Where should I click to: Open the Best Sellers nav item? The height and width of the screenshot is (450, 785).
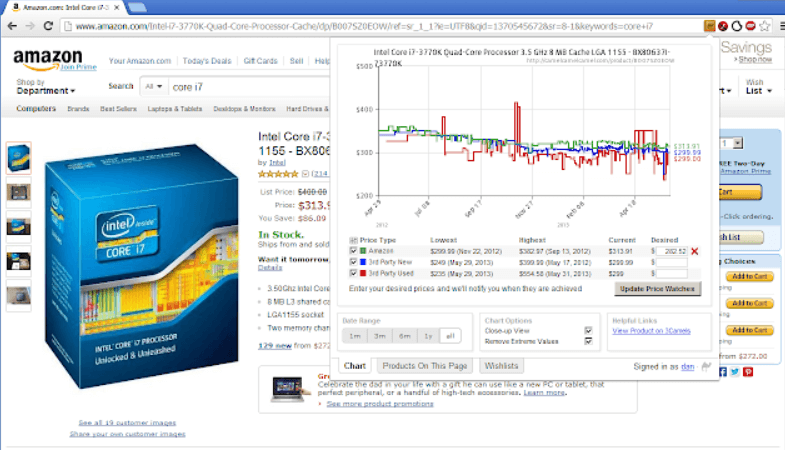click(118, 109)
